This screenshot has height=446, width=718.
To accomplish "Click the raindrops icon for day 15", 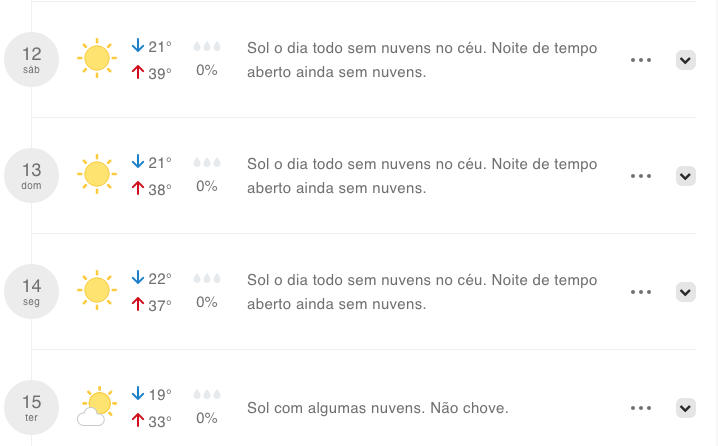I will point(207,395).
